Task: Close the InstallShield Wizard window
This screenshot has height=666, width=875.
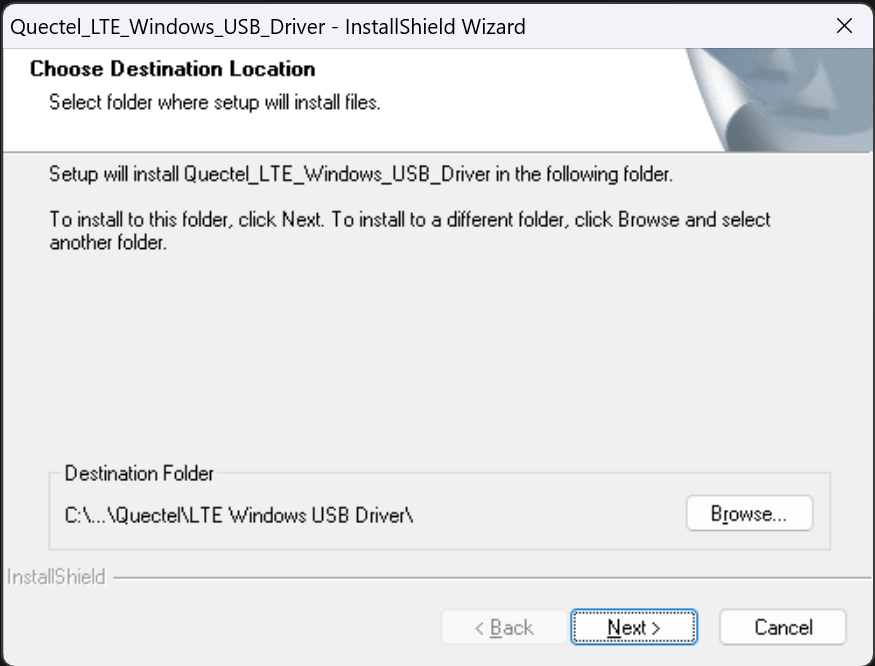Action: tap(844, 26)
